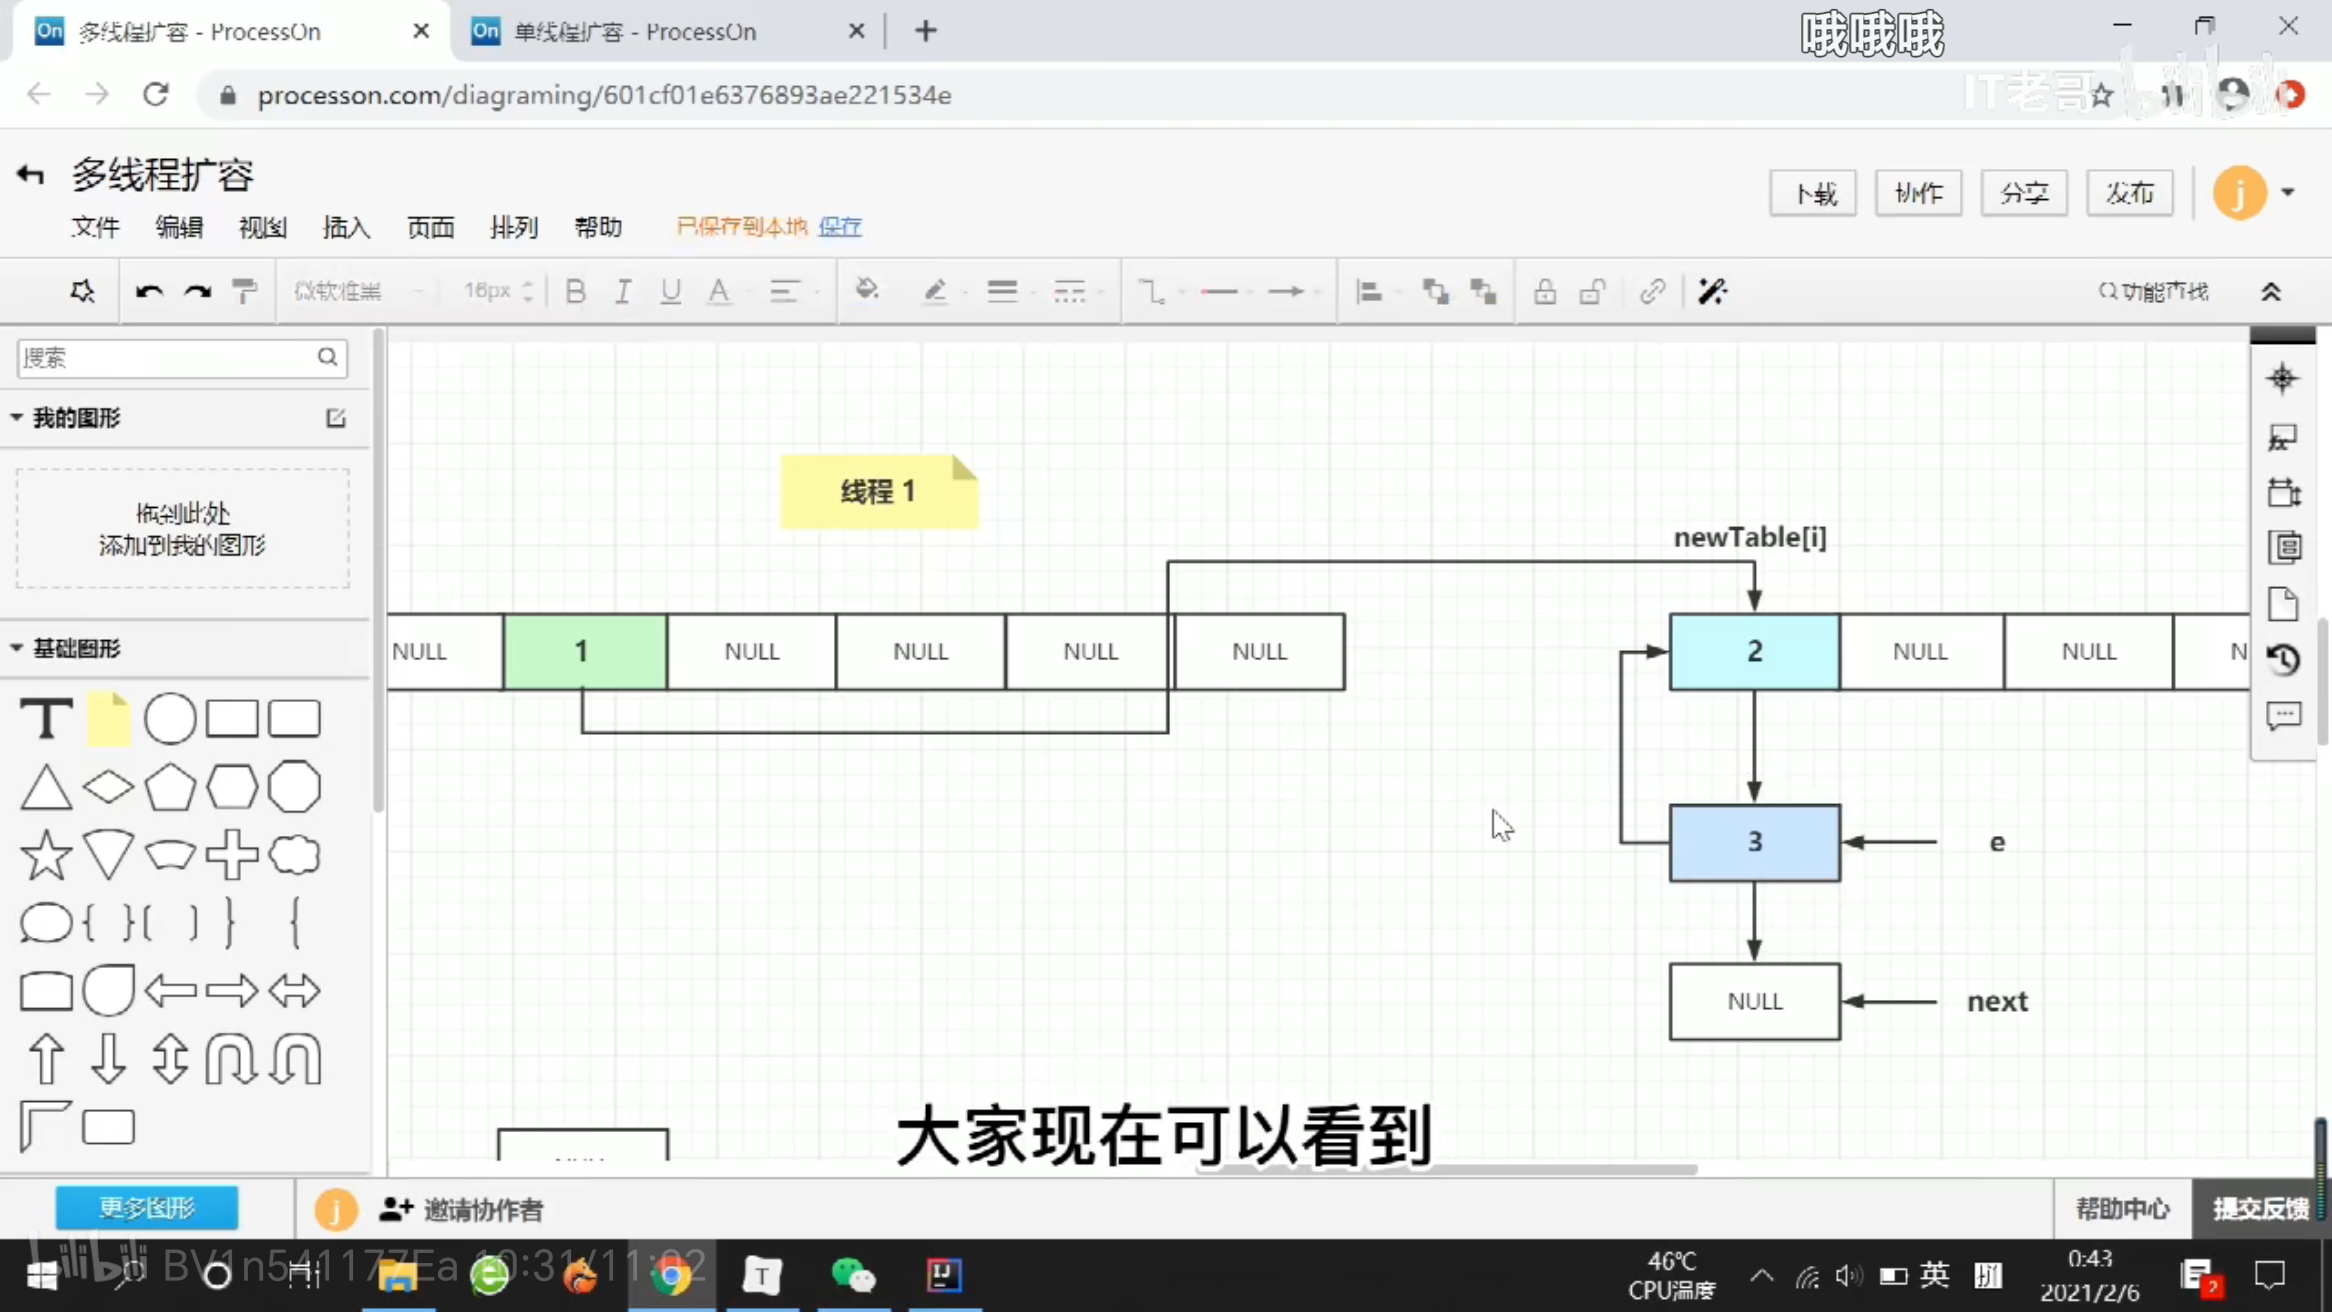Open the user avatar dropdown arrow
Viewport: 2332px width, 1312px height.
point(2288,192)
